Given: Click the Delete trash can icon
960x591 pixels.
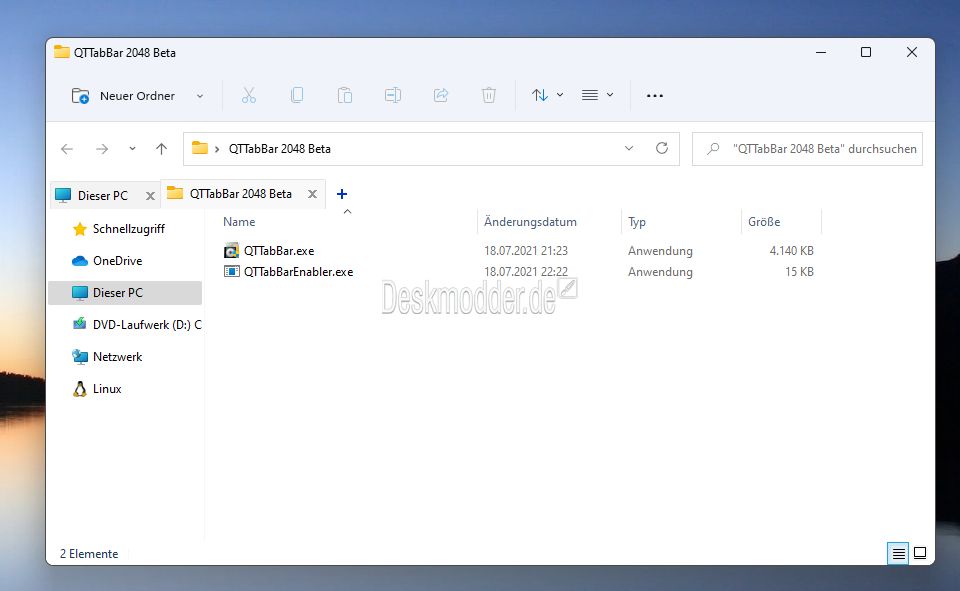Looking at the screenshot, I should click(x=489, y=96).
